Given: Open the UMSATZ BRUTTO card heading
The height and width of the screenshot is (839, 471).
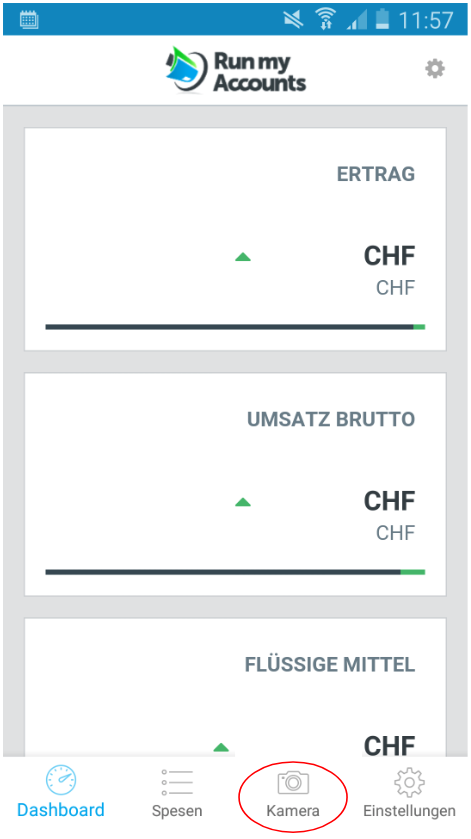Looking at the screenshot, I should coord(331,419).
